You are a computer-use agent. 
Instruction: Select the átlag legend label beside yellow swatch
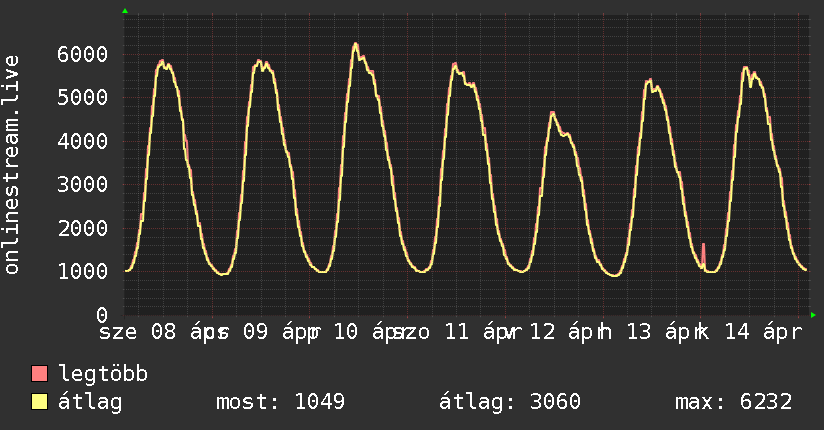point(91,402)
